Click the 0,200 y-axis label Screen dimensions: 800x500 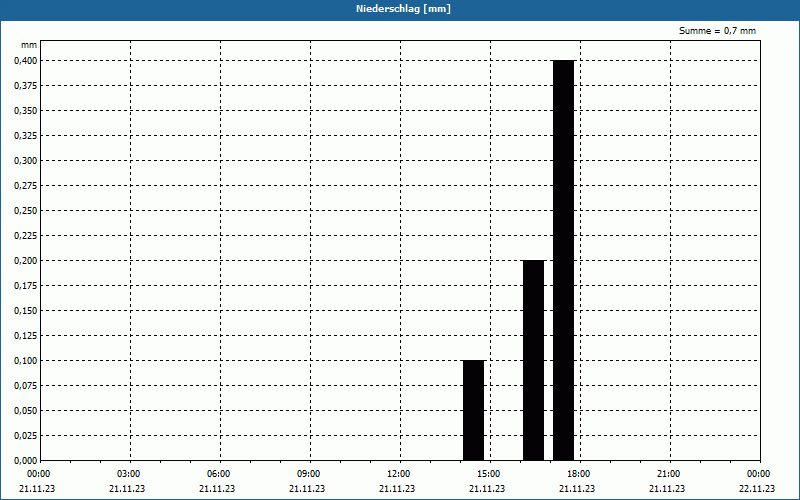26,261
